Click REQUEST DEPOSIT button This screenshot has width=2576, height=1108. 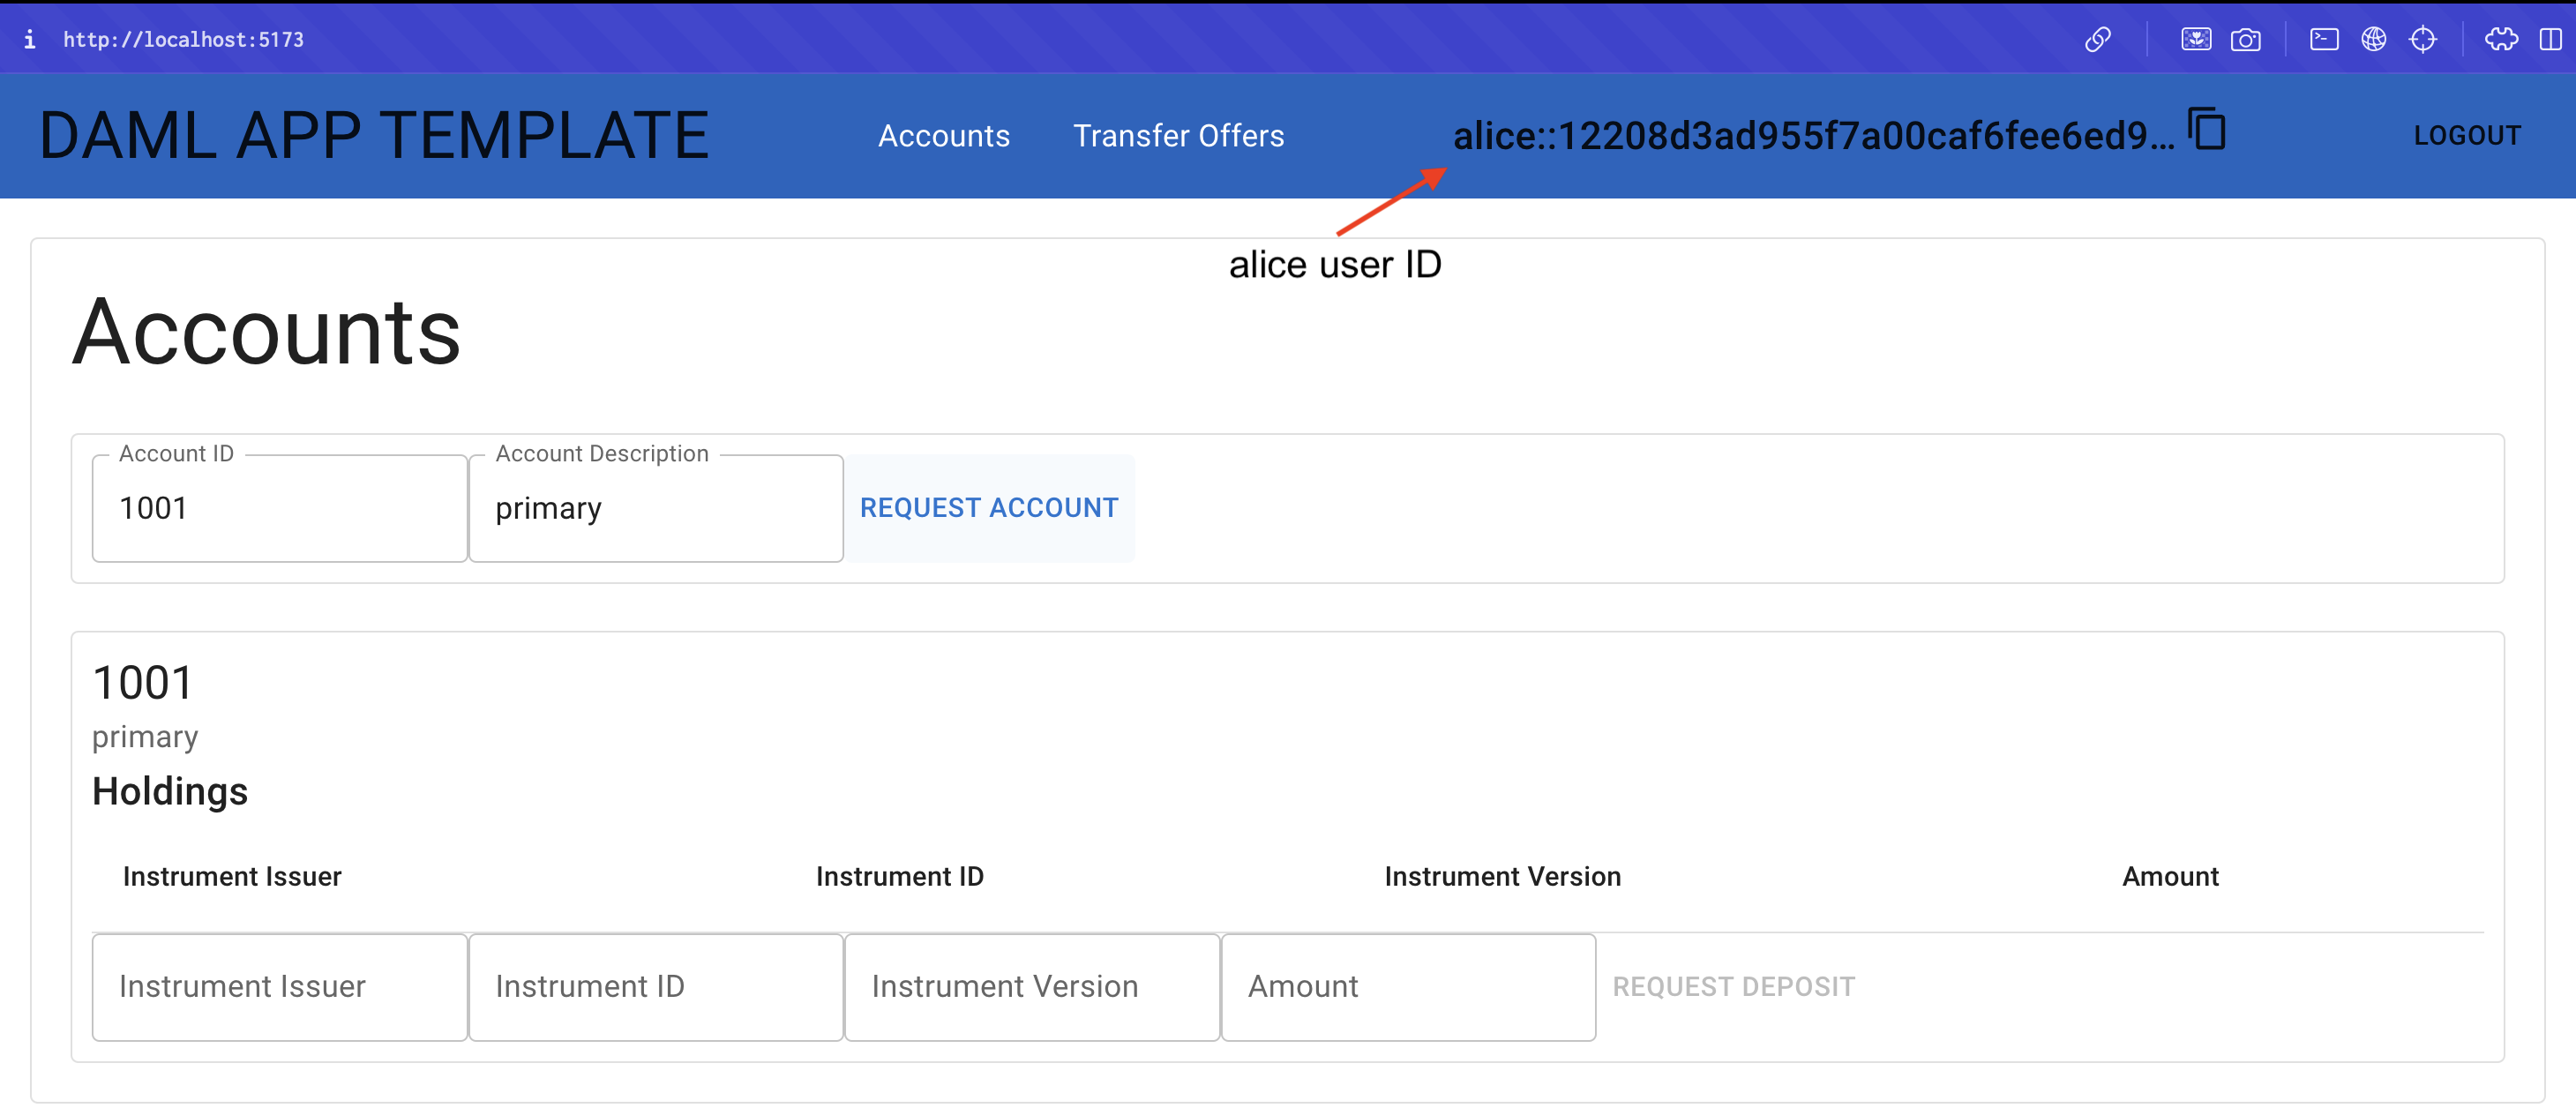(x=1734, y=984)
